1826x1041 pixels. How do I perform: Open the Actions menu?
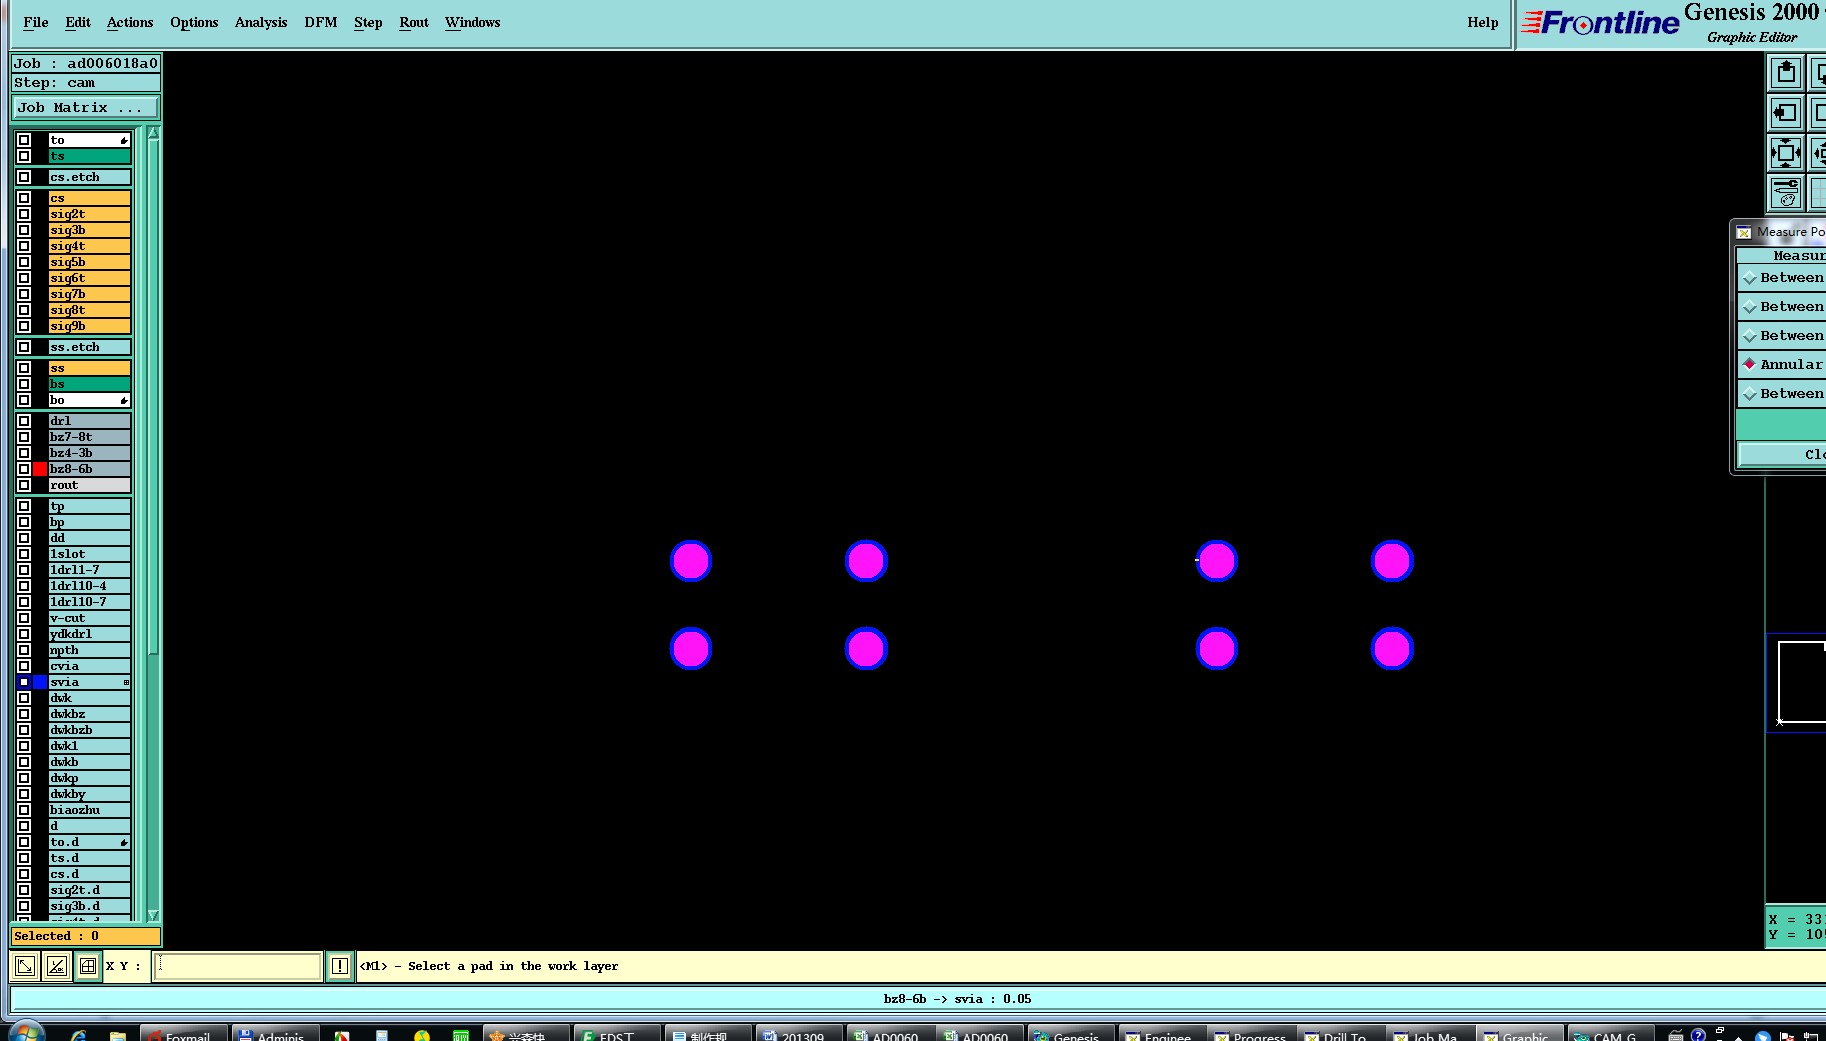pos(130,22)
